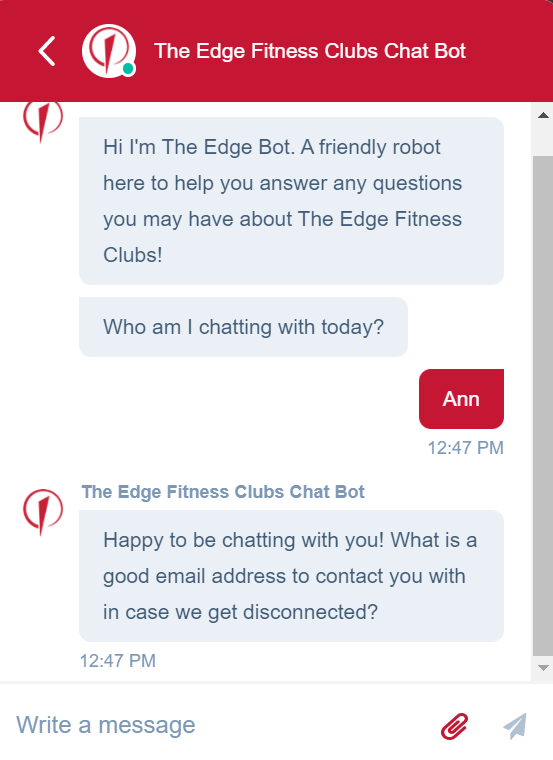Image resolution: width=553 pixels, height=760 pixels.
Task: Click the header title The Edge Fitness Clubs Chat Bot
Action: pos(310,51)
